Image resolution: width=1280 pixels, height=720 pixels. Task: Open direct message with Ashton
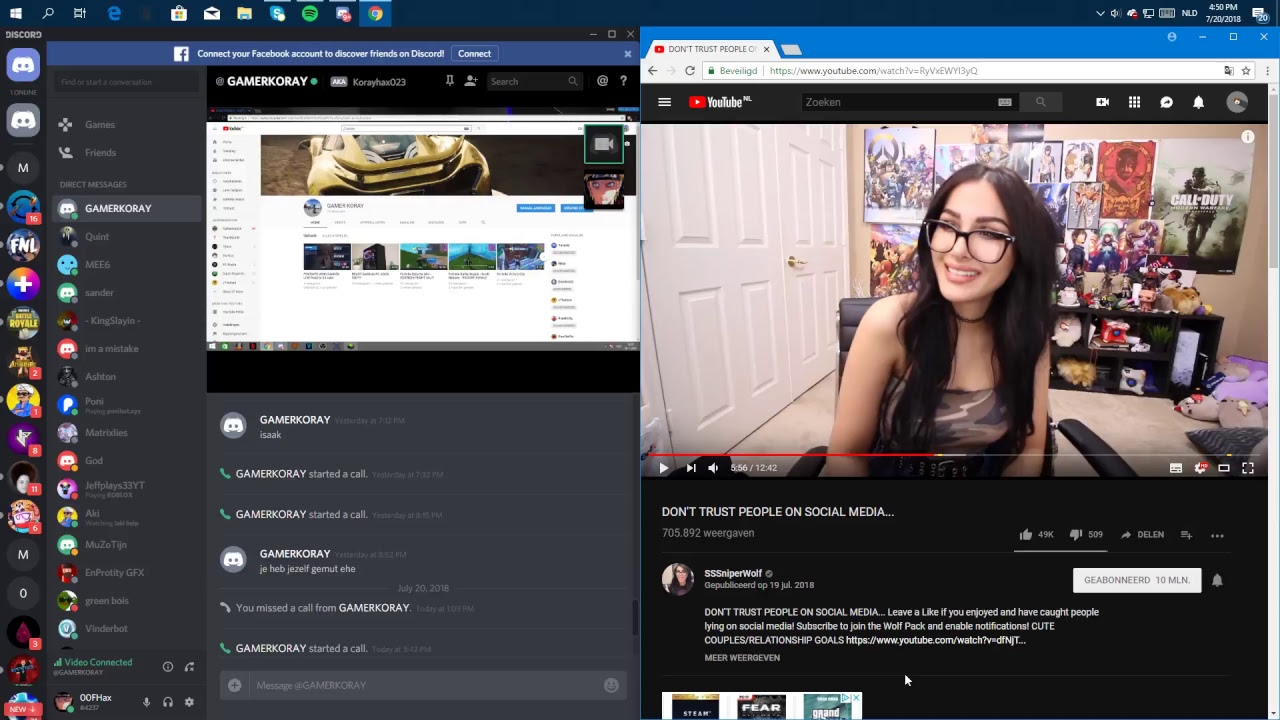click(127, 377)
